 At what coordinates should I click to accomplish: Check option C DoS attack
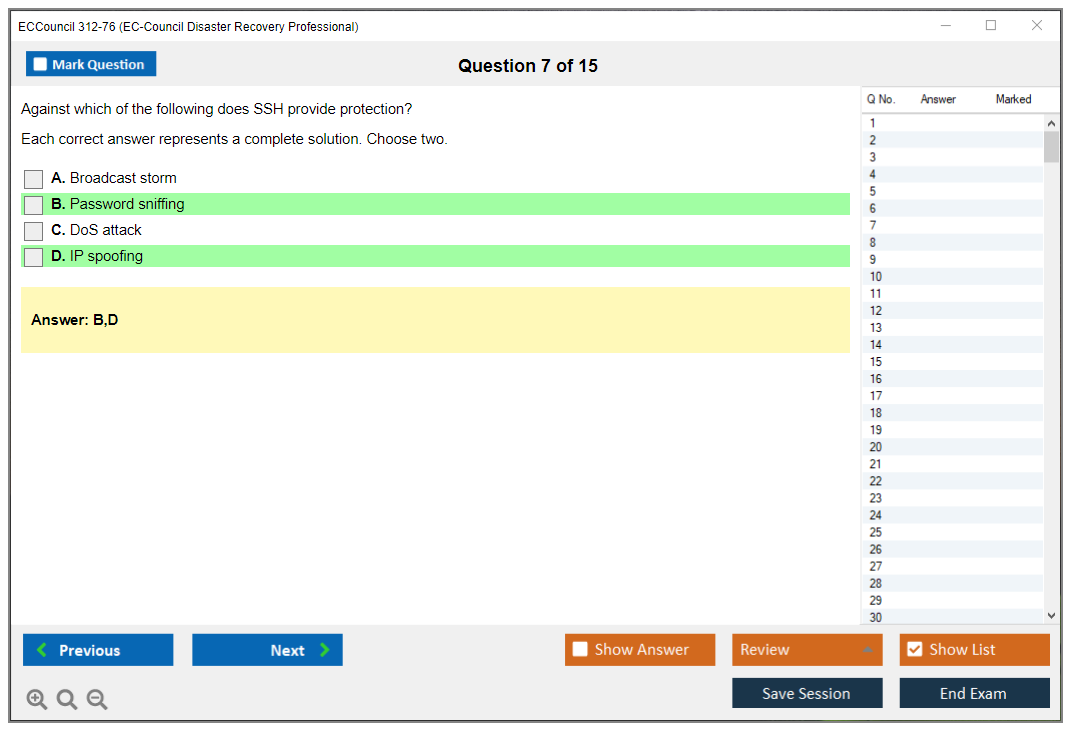pyautogui.click(x=34, y=231)
